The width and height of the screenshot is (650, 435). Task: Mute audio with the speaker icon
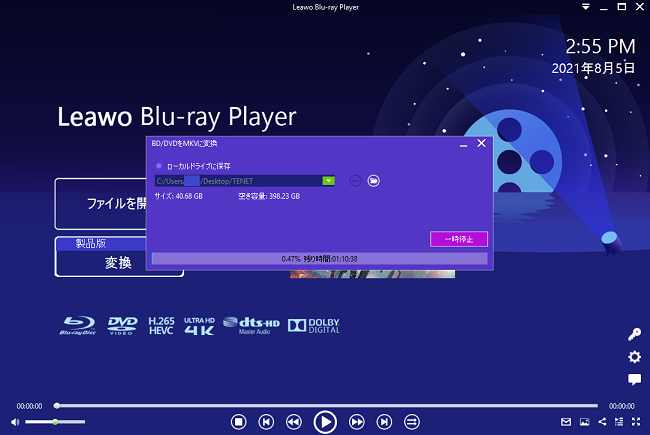point(15,422)
